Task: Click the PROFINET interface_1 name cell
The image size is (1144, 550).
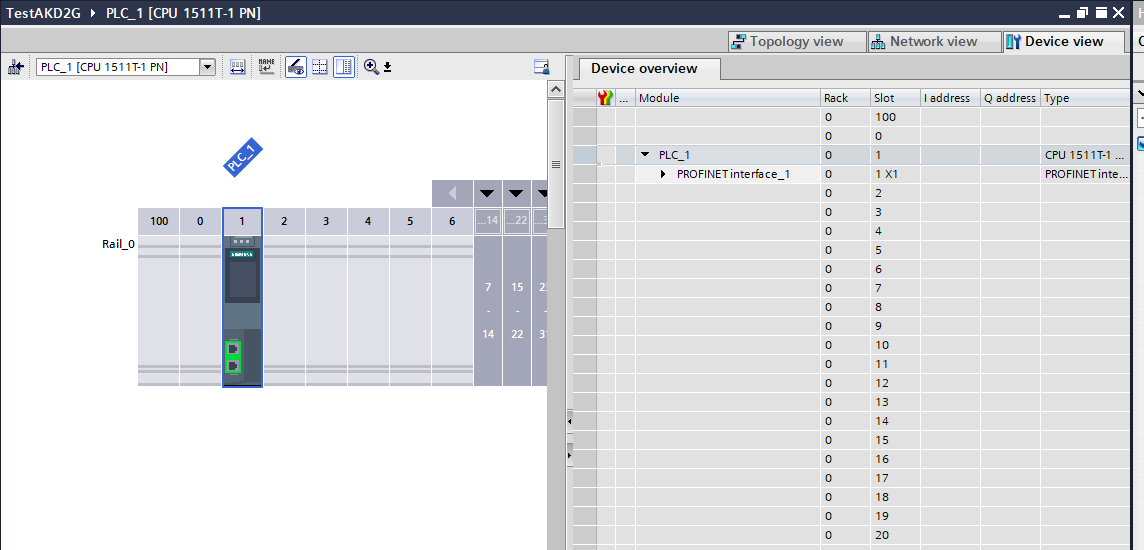Action: point(727,174)
